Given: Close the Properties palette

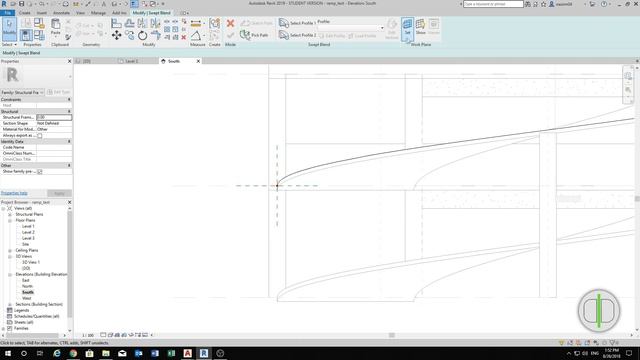Looking at the screenshot, I should pyautogui.click(x=69, y=61).
